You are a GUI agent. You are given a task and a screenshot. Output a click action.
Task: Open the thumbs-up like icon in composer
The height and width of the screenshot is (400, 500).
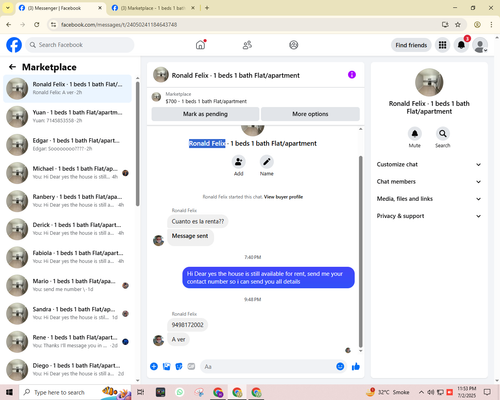click(x=356, y=367)
